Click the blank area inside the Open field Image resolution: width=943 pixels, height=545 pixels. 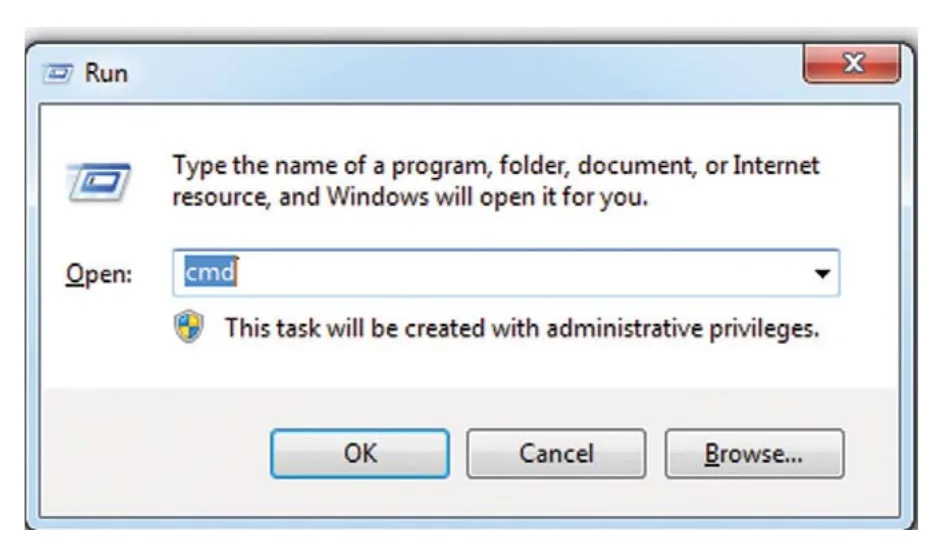[517, 273]
